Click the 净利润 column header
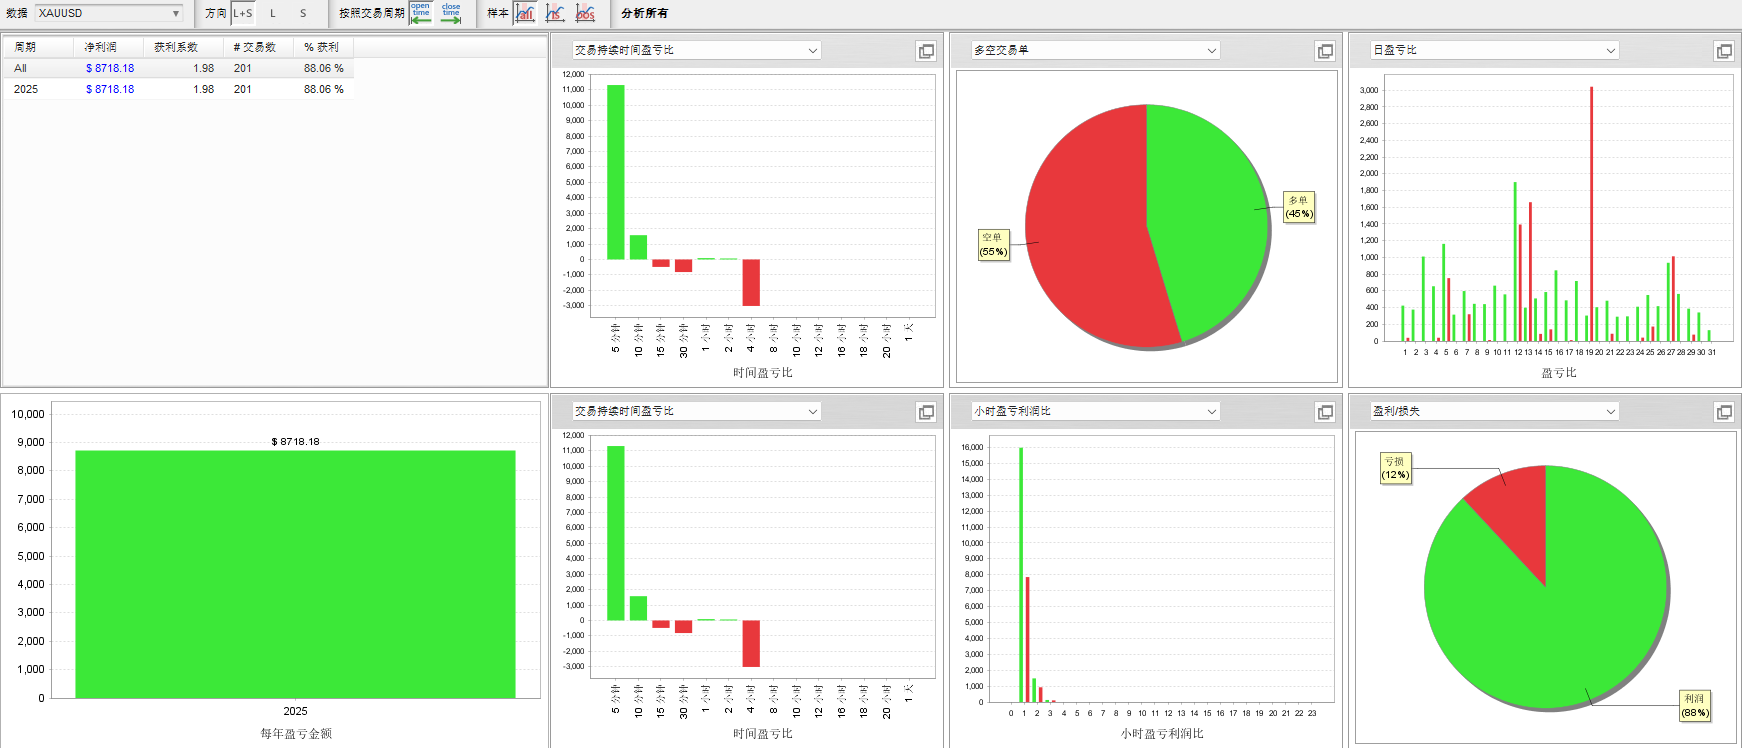Screen dimensions: 1742x748 pyautogui.click(x=100, y=47)
